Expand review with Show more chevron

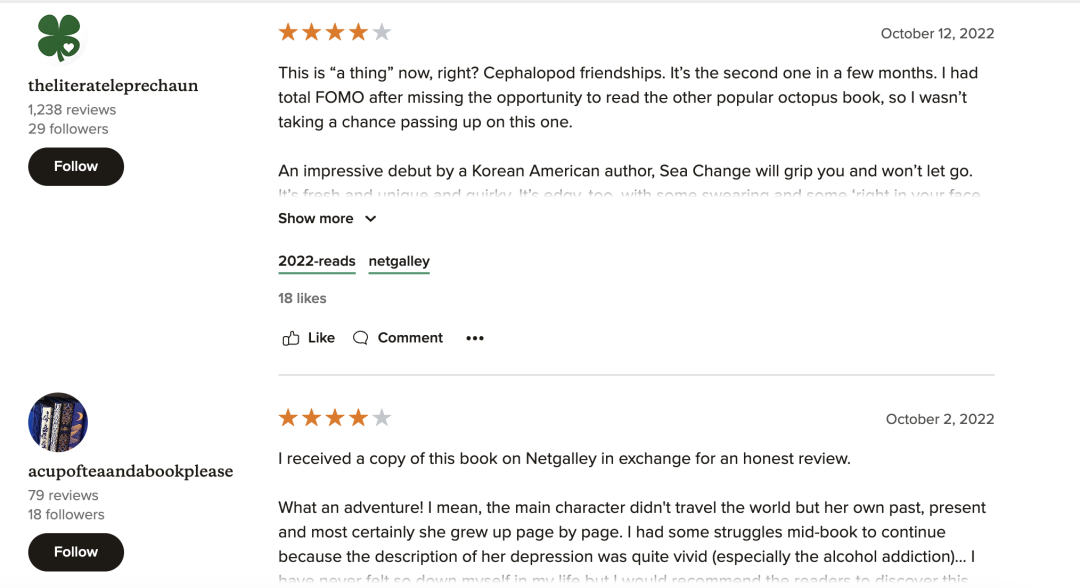tap(370, 219)
